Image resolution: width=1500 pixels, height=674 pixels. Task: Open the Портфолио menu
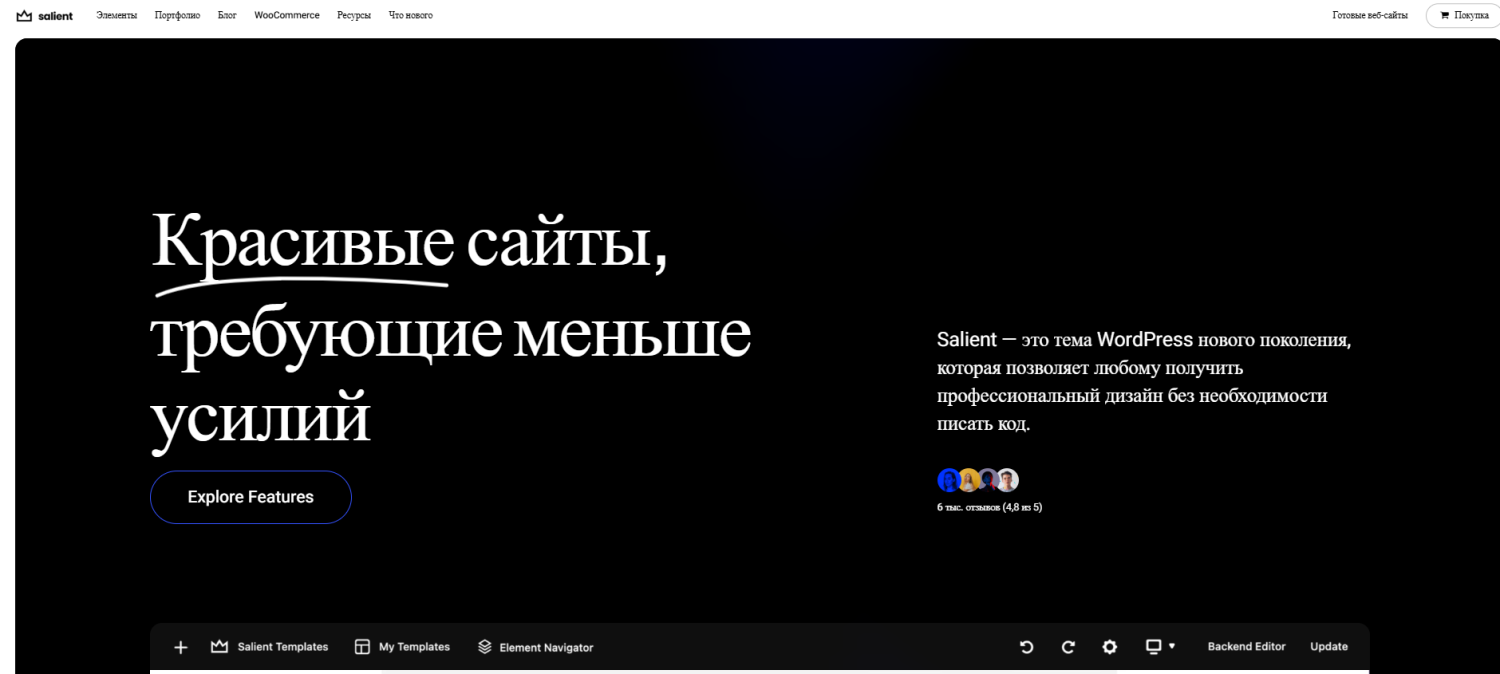[x=177, y=15]
